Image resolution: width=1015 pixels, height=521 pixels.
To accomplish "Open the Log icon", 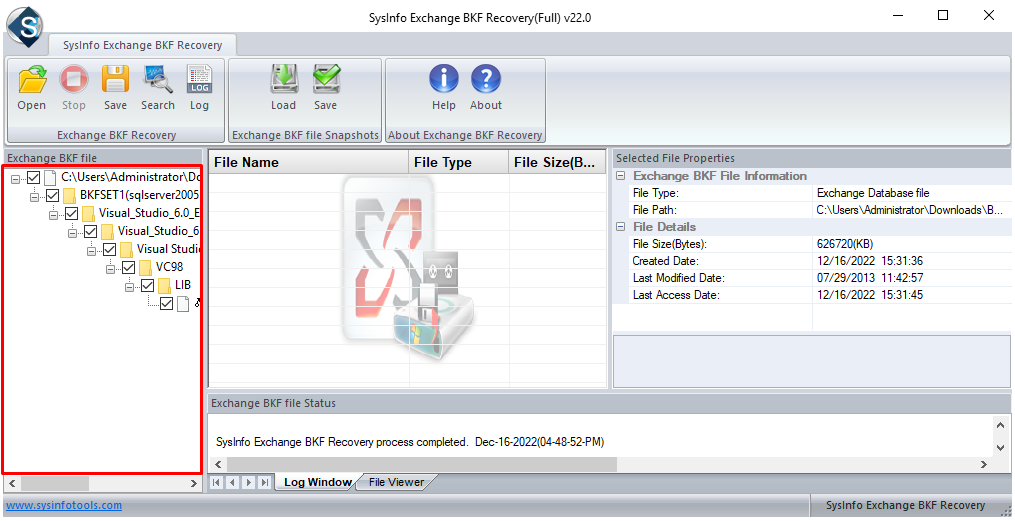I will pyautogui.click(x=199, y=88).
